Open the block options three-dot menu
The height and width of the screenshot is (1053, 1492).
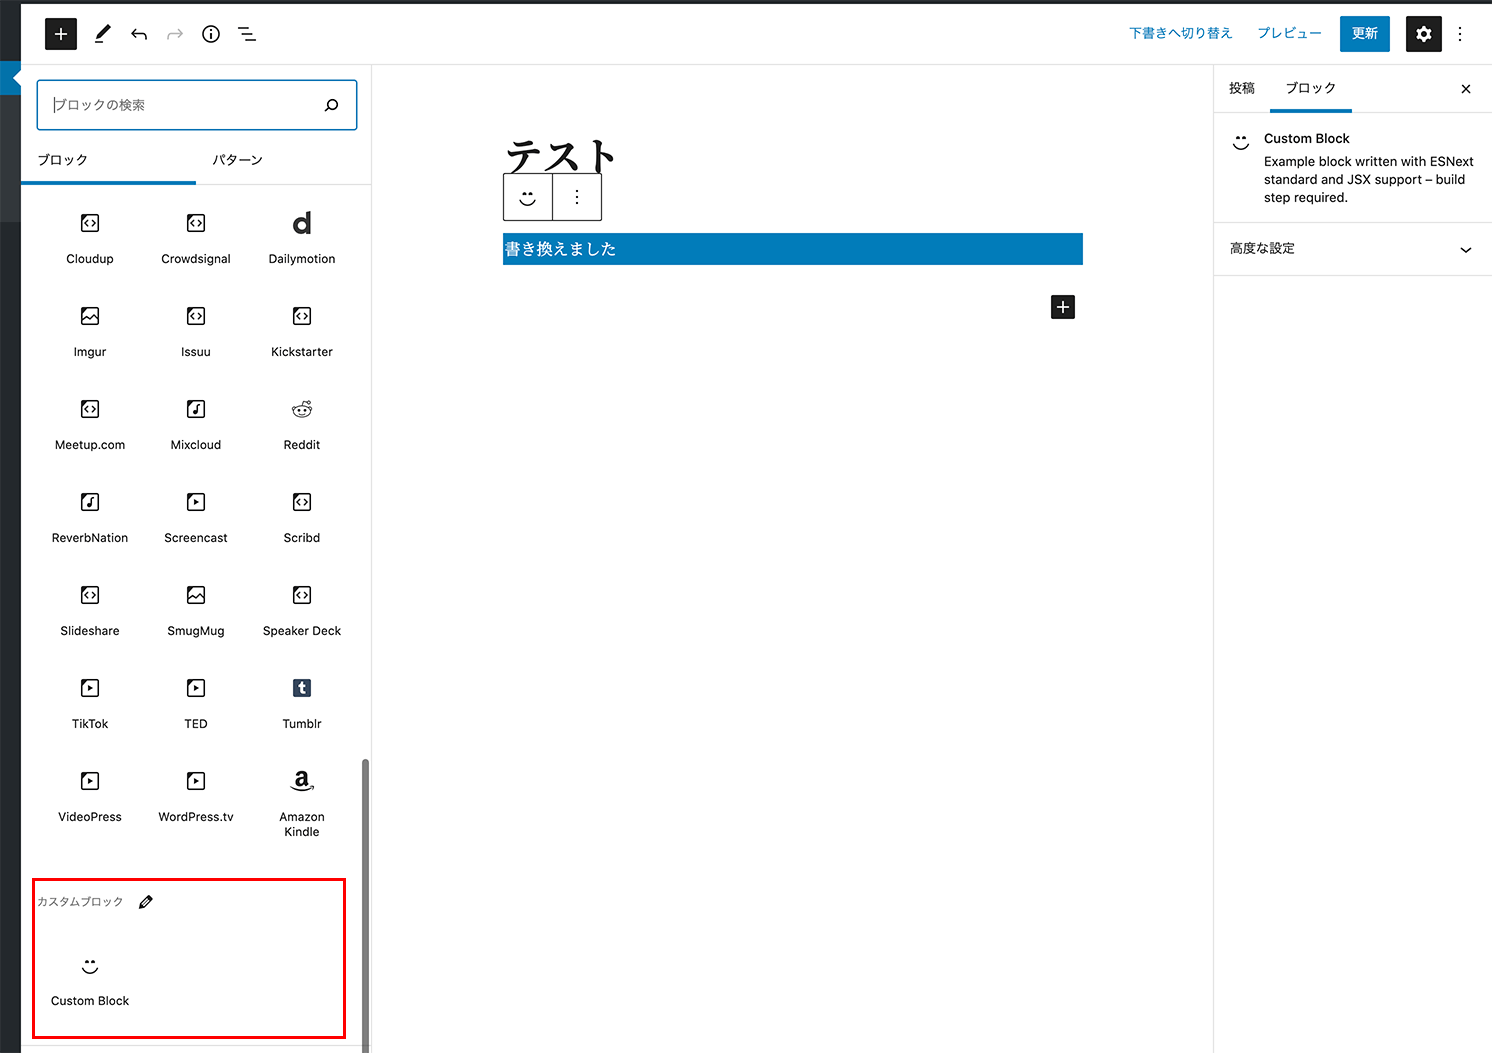576,197
